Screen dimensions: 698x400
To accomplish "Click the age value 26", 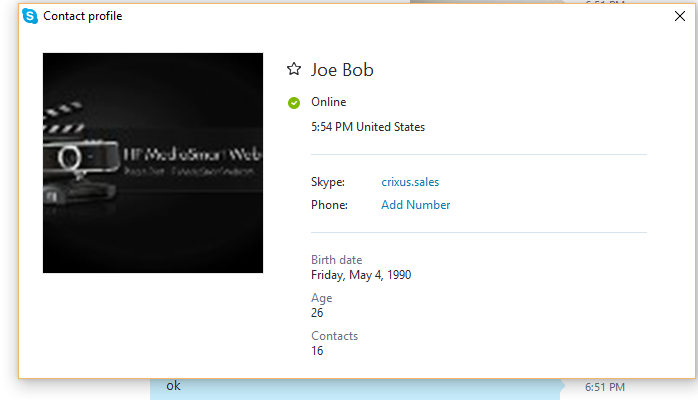I will [x=317, y=313].
